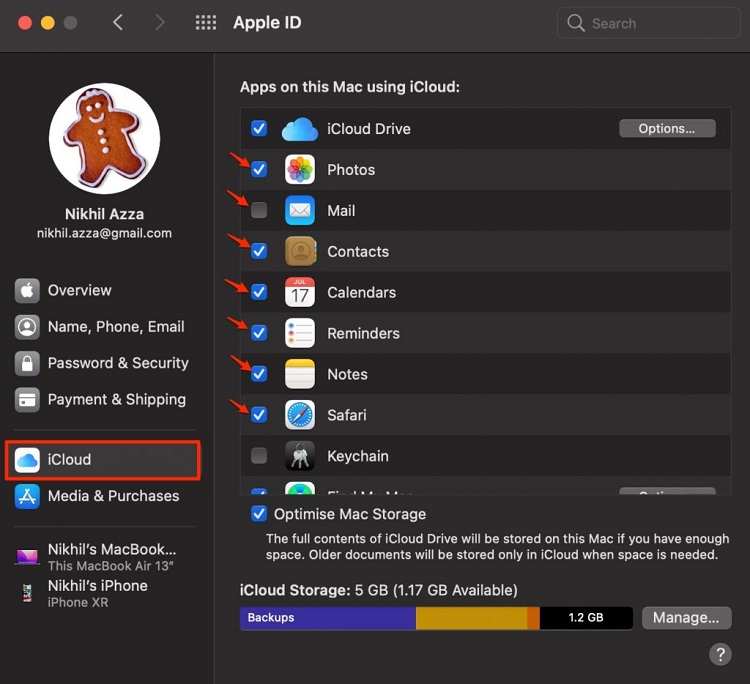
Task: Select Password & Security in sidebar
Action: tap(117, 363)
